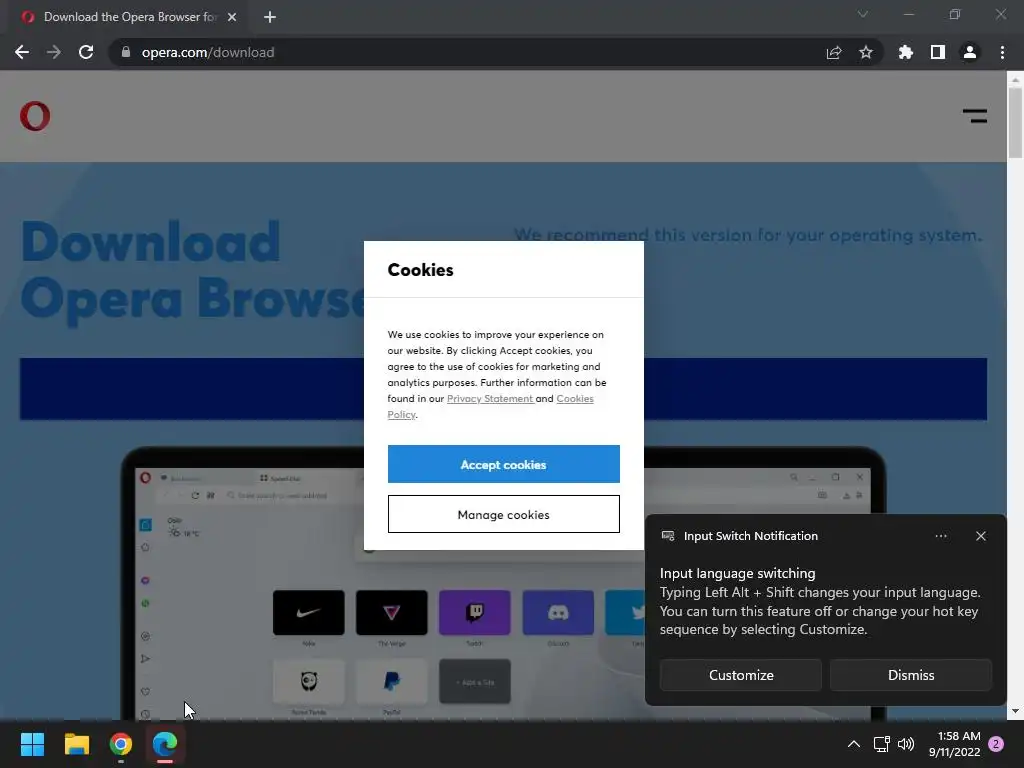Close the Opera download tab

pyautogui.click(x=232, y=17)
